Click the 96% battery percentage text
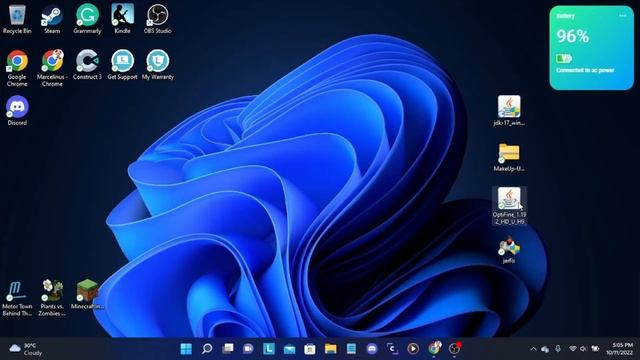This screenshot has width=640, height=360. click(573, 36)
